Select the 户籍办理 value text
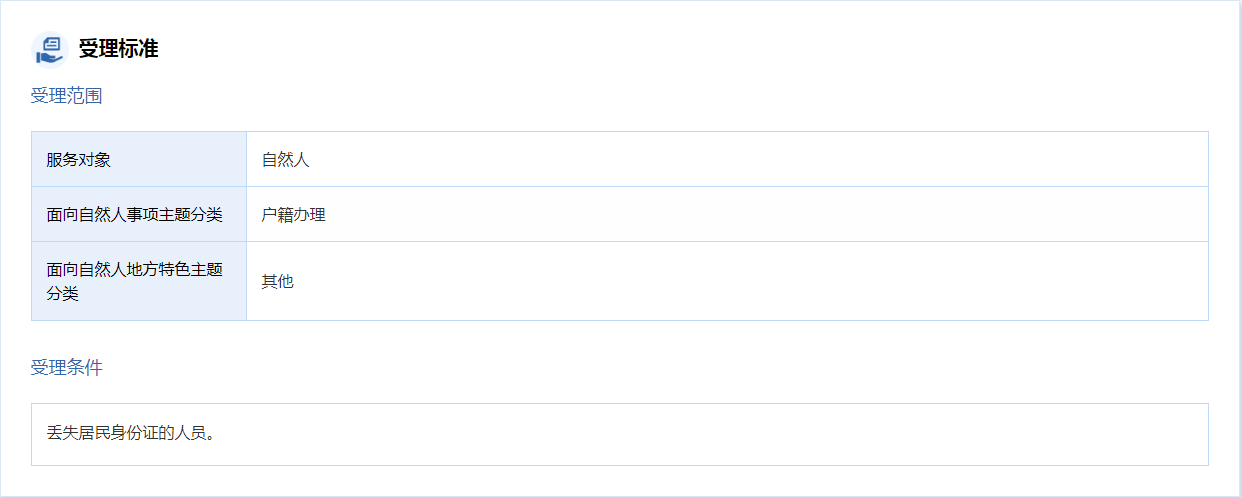 pyautogui.click(x=294, y=214)
